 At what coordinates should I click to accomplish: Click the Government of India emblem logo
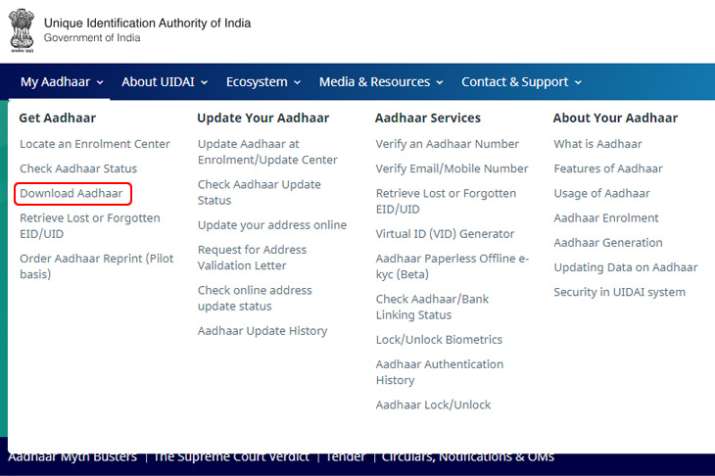21,31
